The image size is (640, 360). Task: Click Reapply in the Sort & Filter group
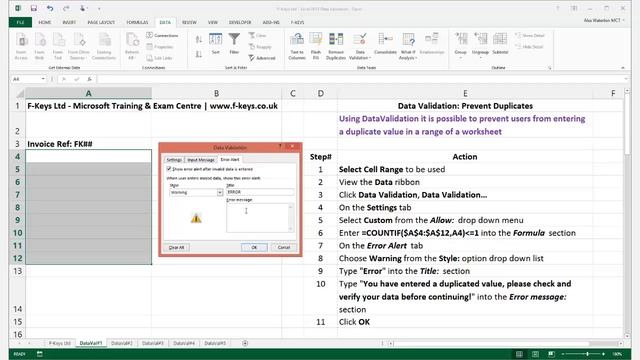(x=260, y=47)
